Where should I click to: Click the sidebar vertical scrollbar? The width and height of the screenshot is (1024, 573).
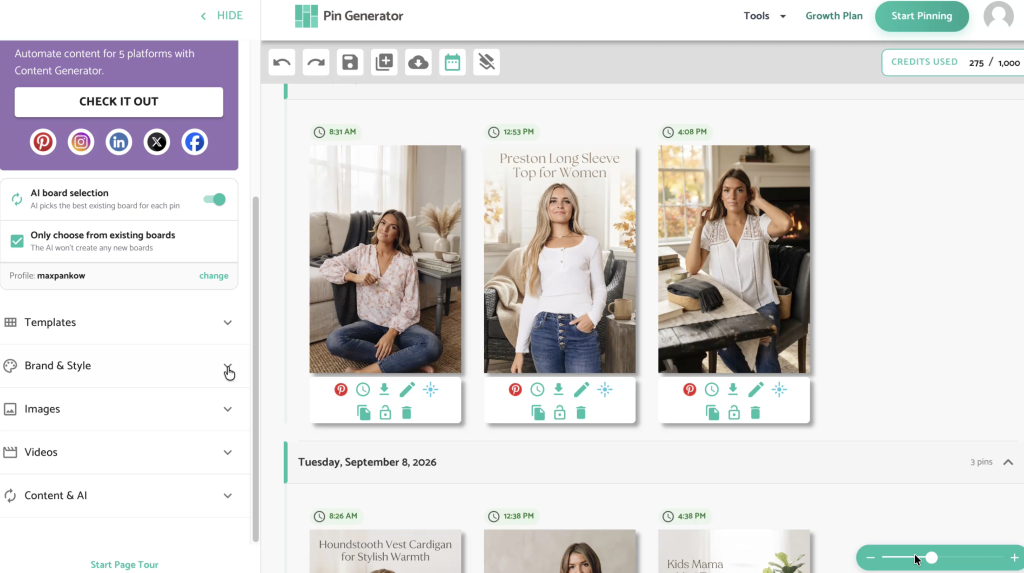click(x=255, y=369)
